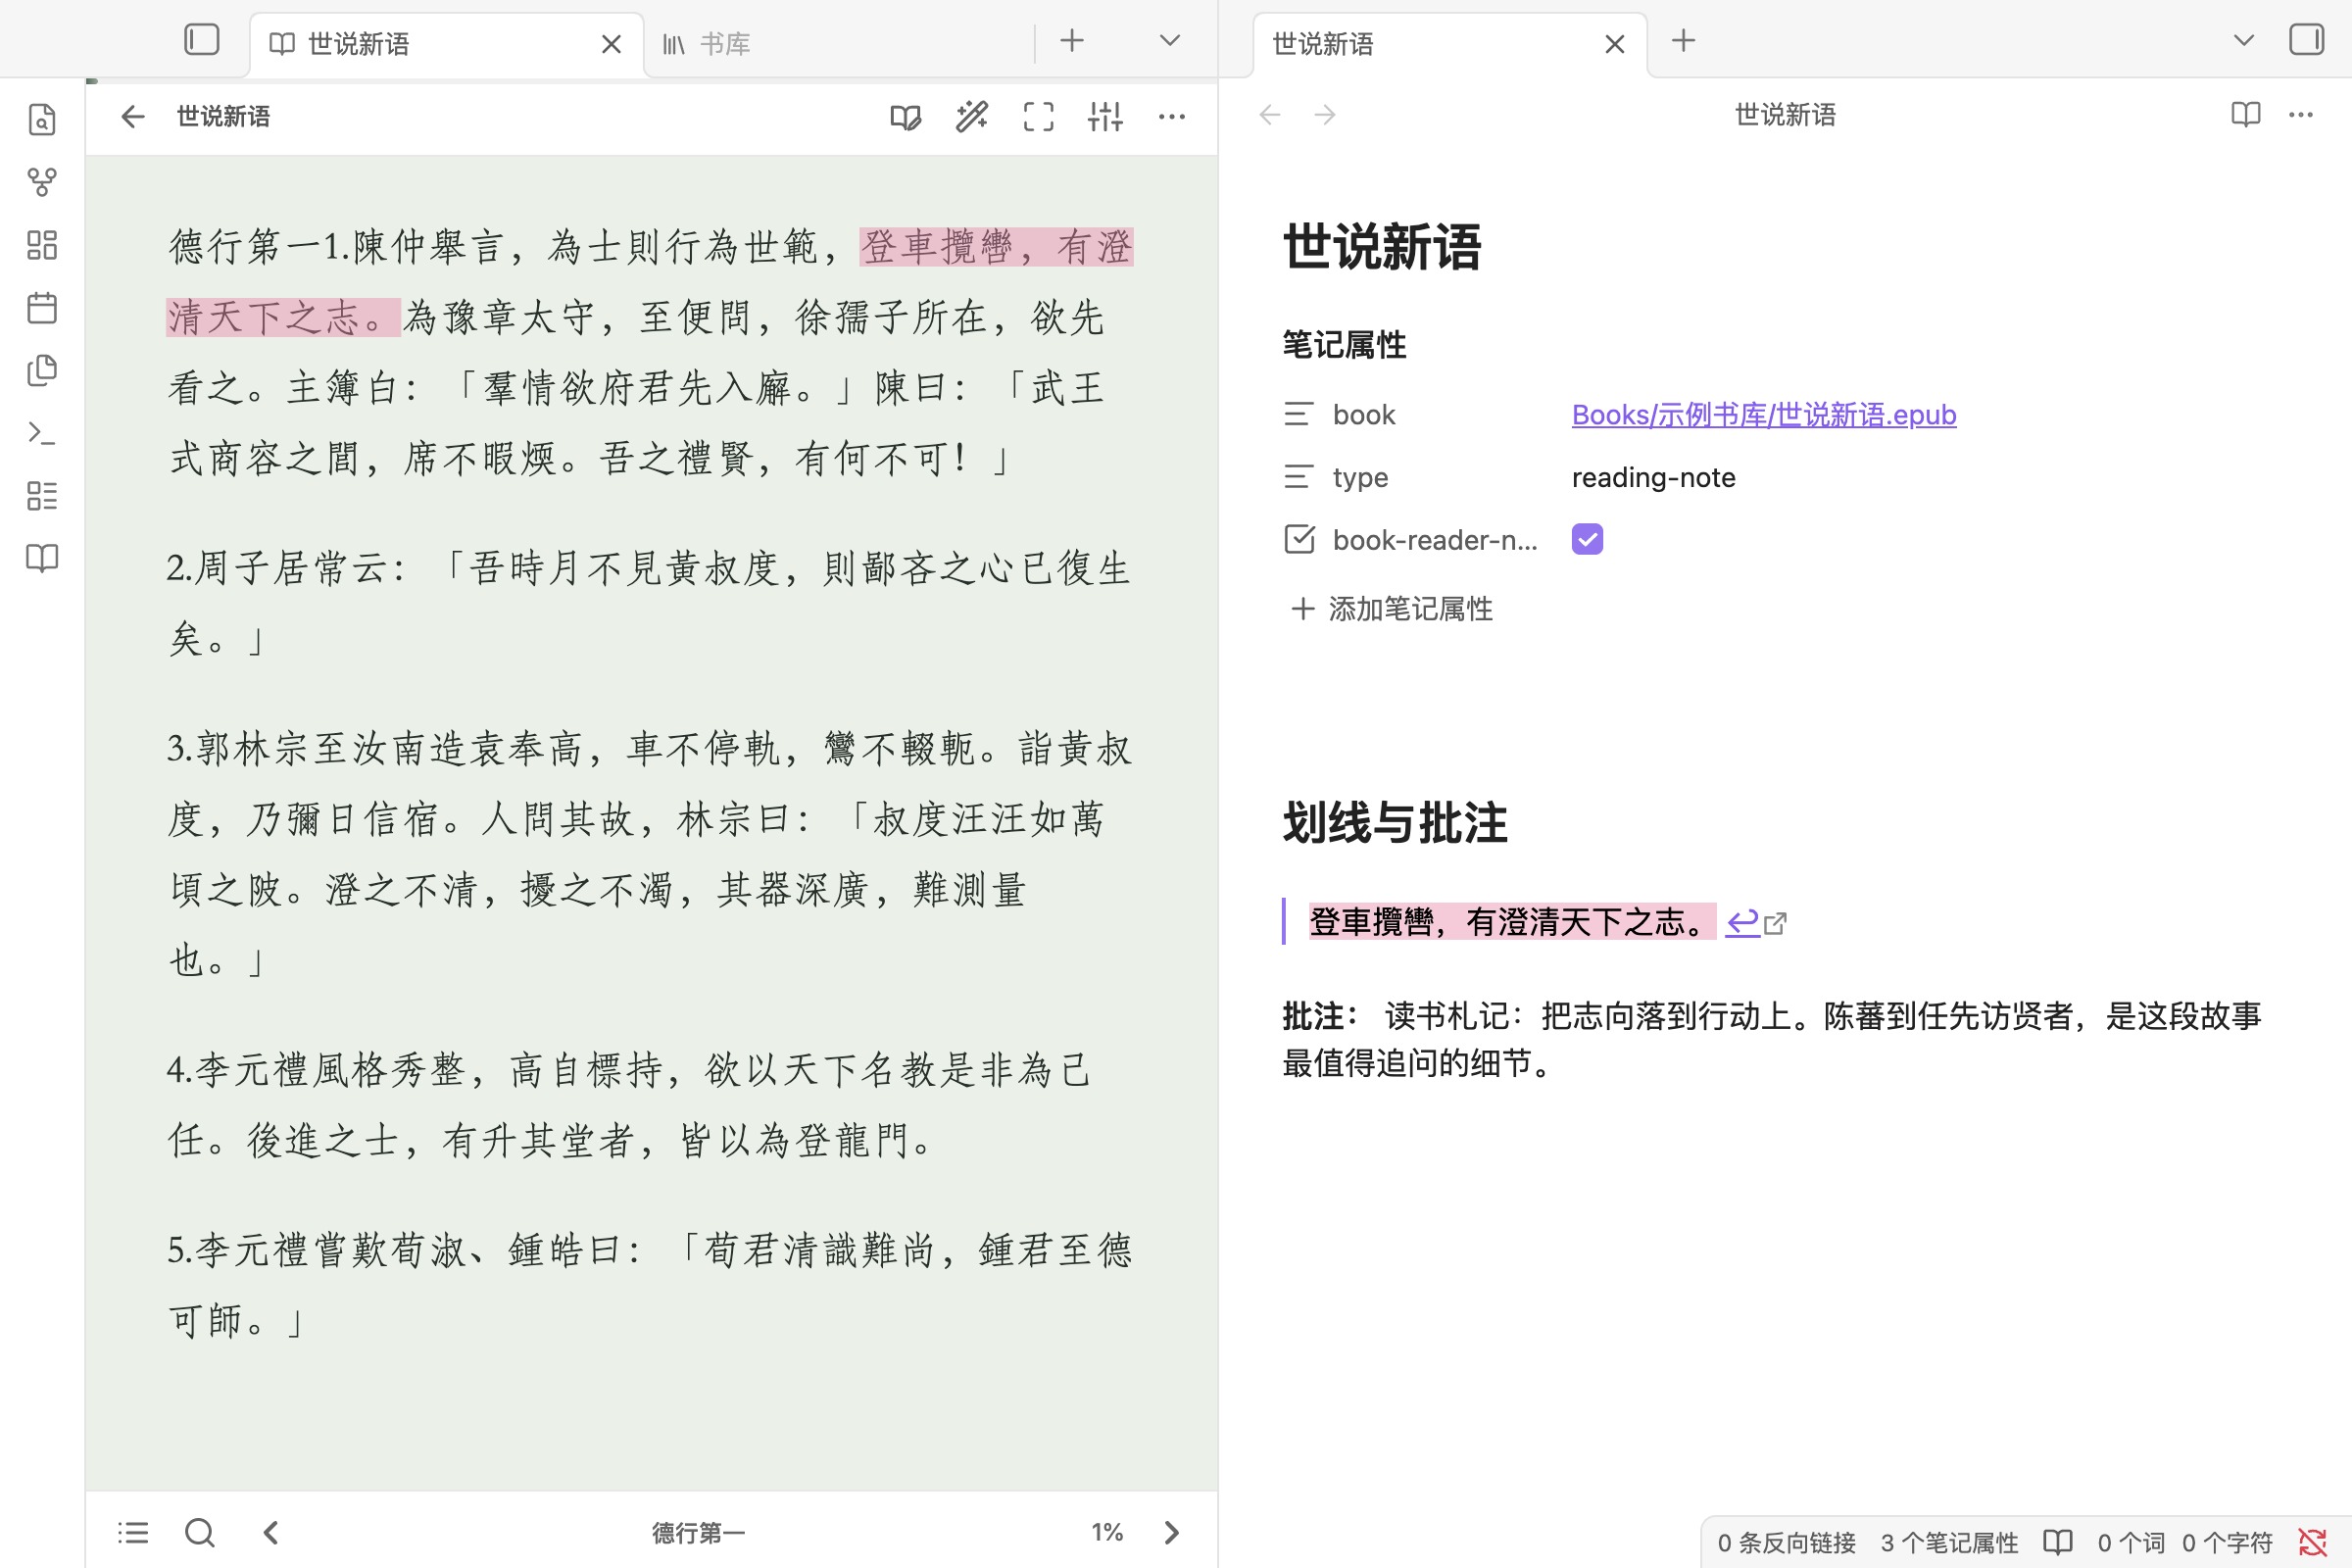Open the command palette icon
The image size is (2352, 1568).
(42, 433)
